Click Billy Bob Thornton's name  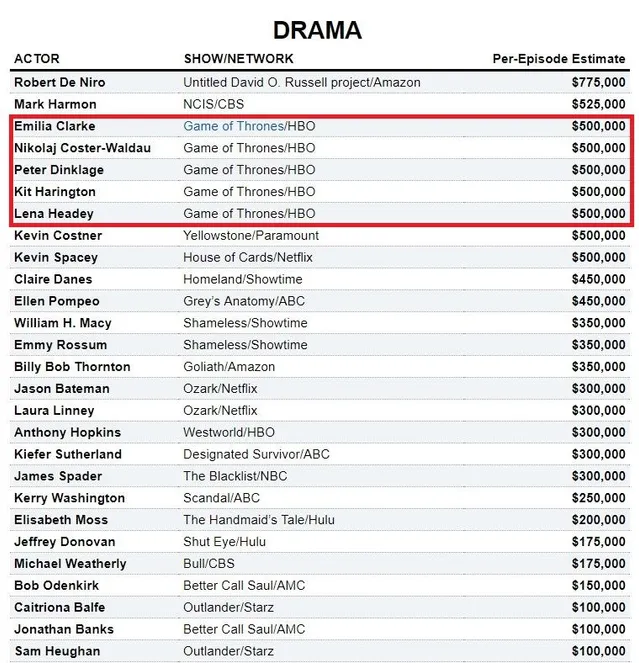click(72, 367)
